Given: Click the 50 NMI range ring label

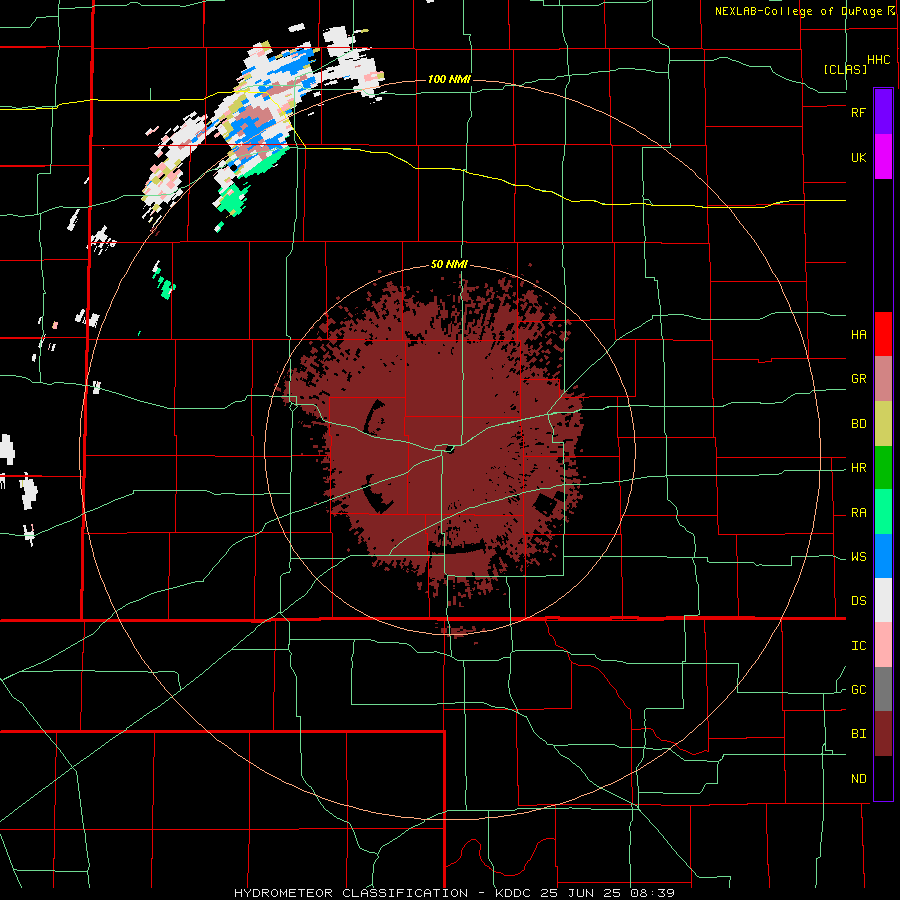Looking at the screenshot, I should coord(449,265).
